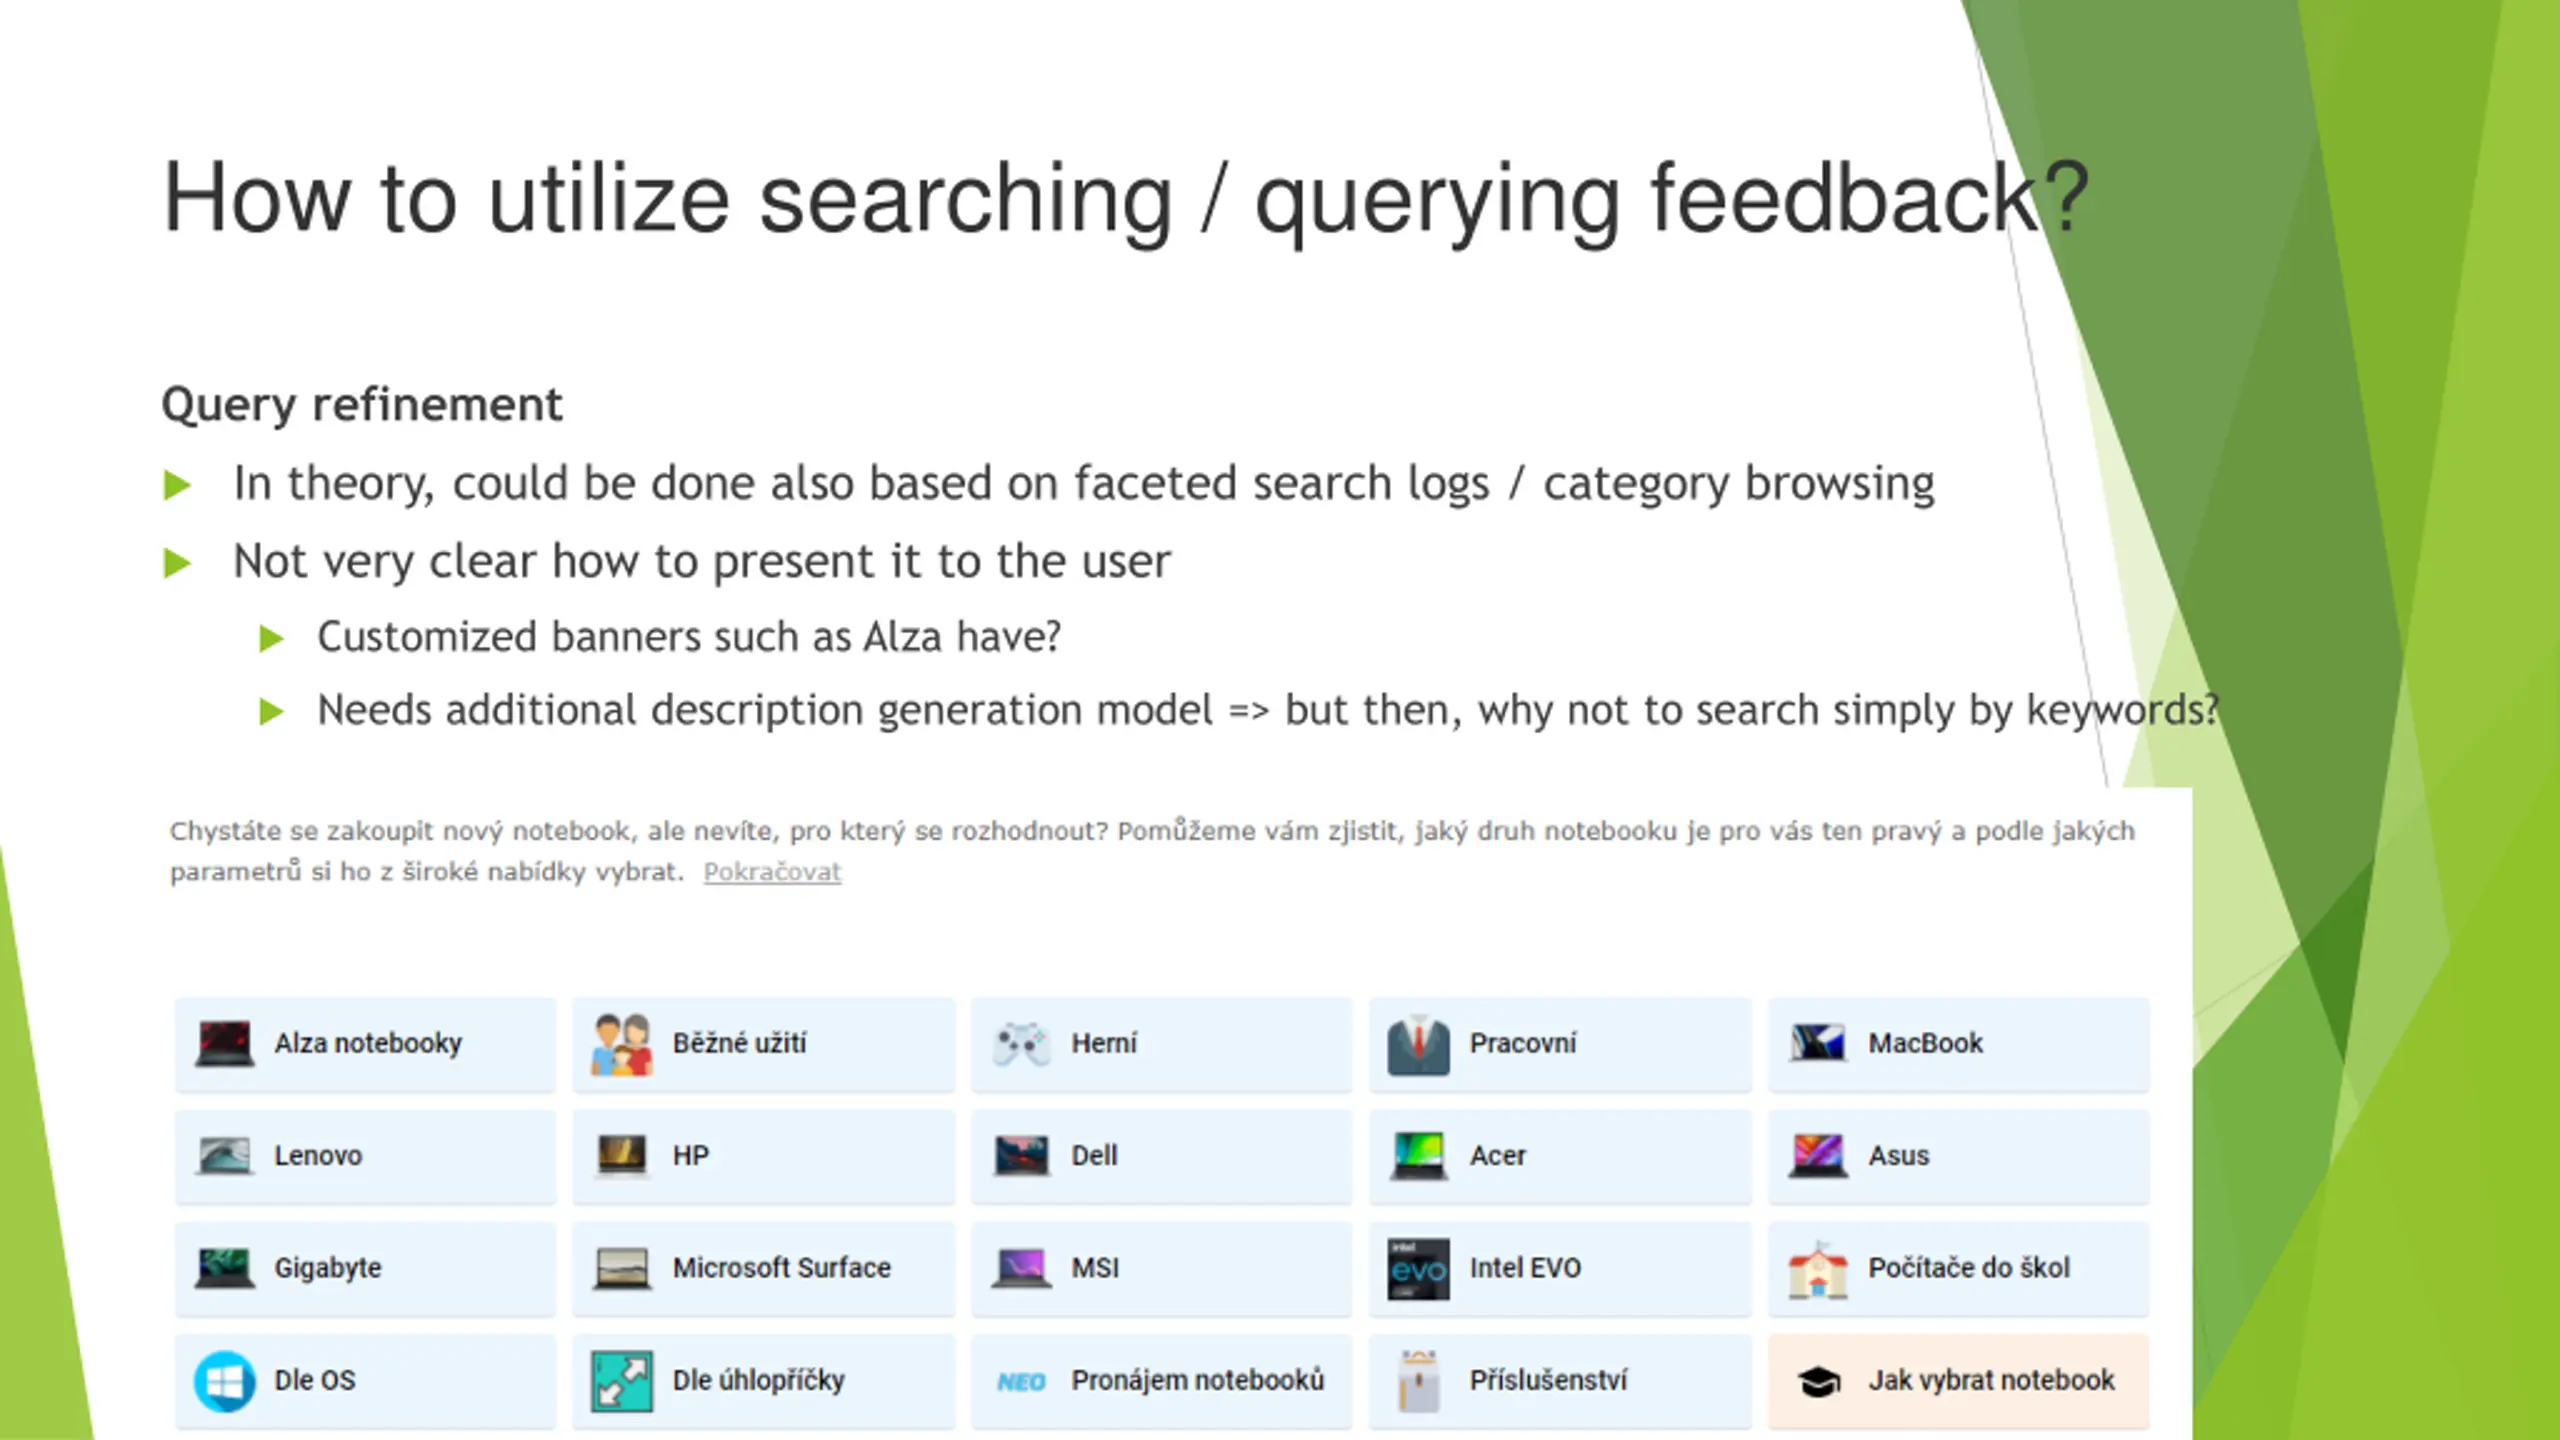Select the Gigabyte brand tile

pos(365,1268)
